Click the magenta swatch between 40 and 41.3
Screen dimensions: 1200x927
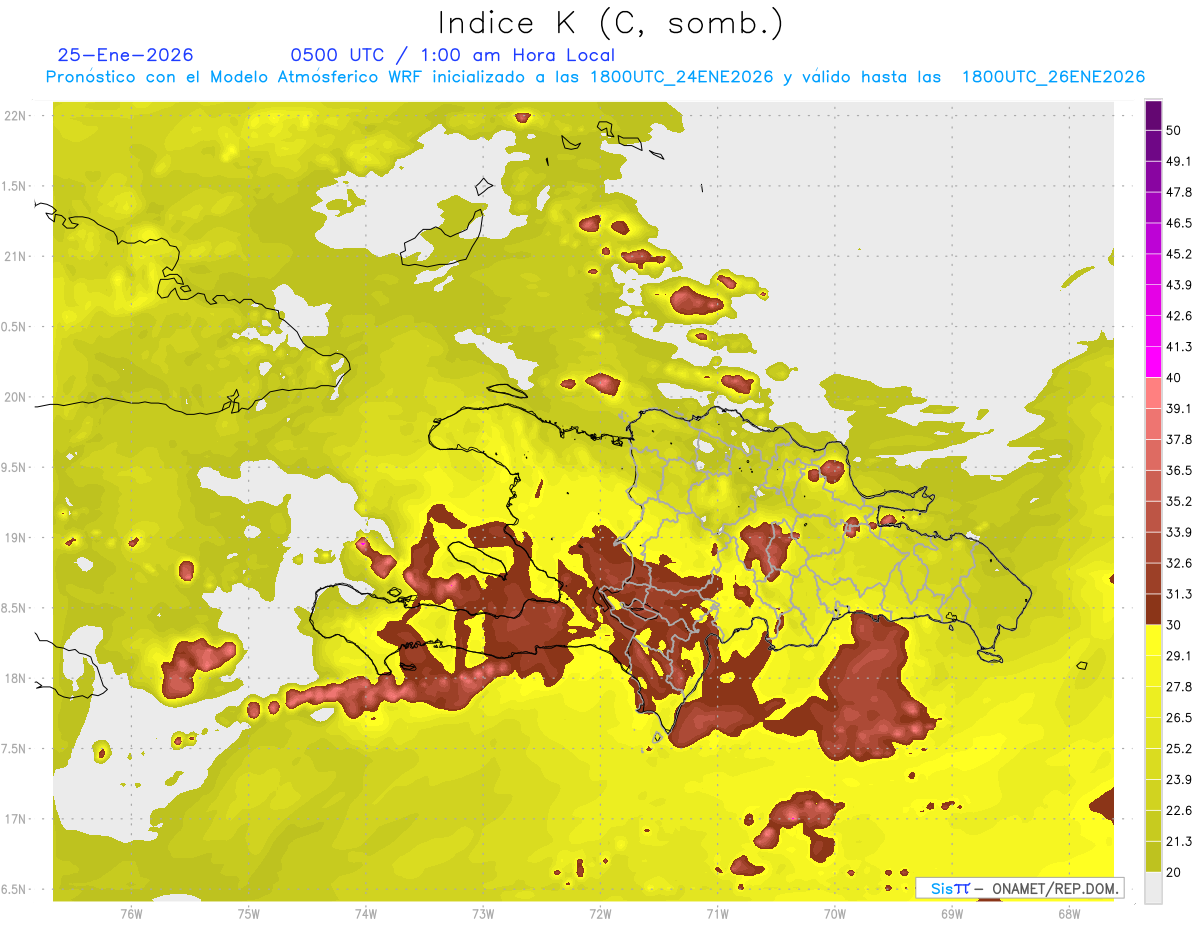[1153, 362]
